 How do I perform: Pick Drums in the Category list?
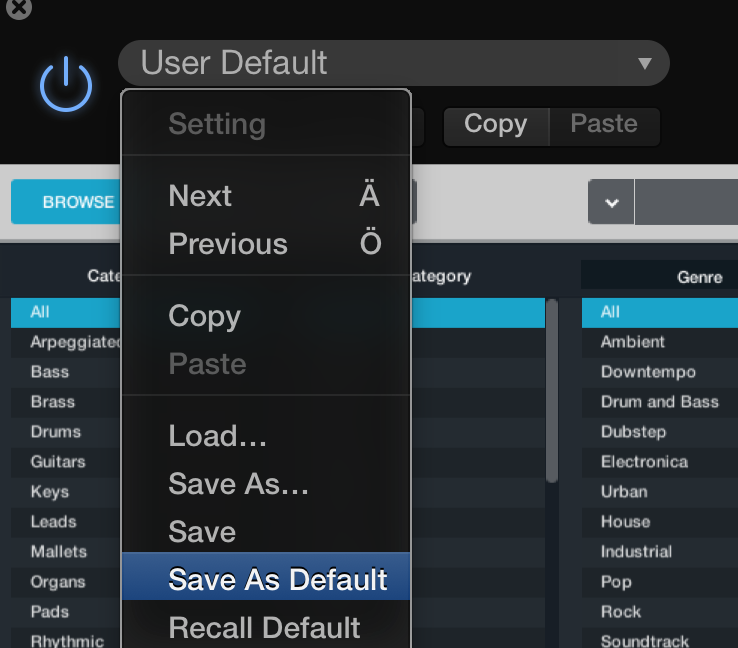(x=56, y=432)
